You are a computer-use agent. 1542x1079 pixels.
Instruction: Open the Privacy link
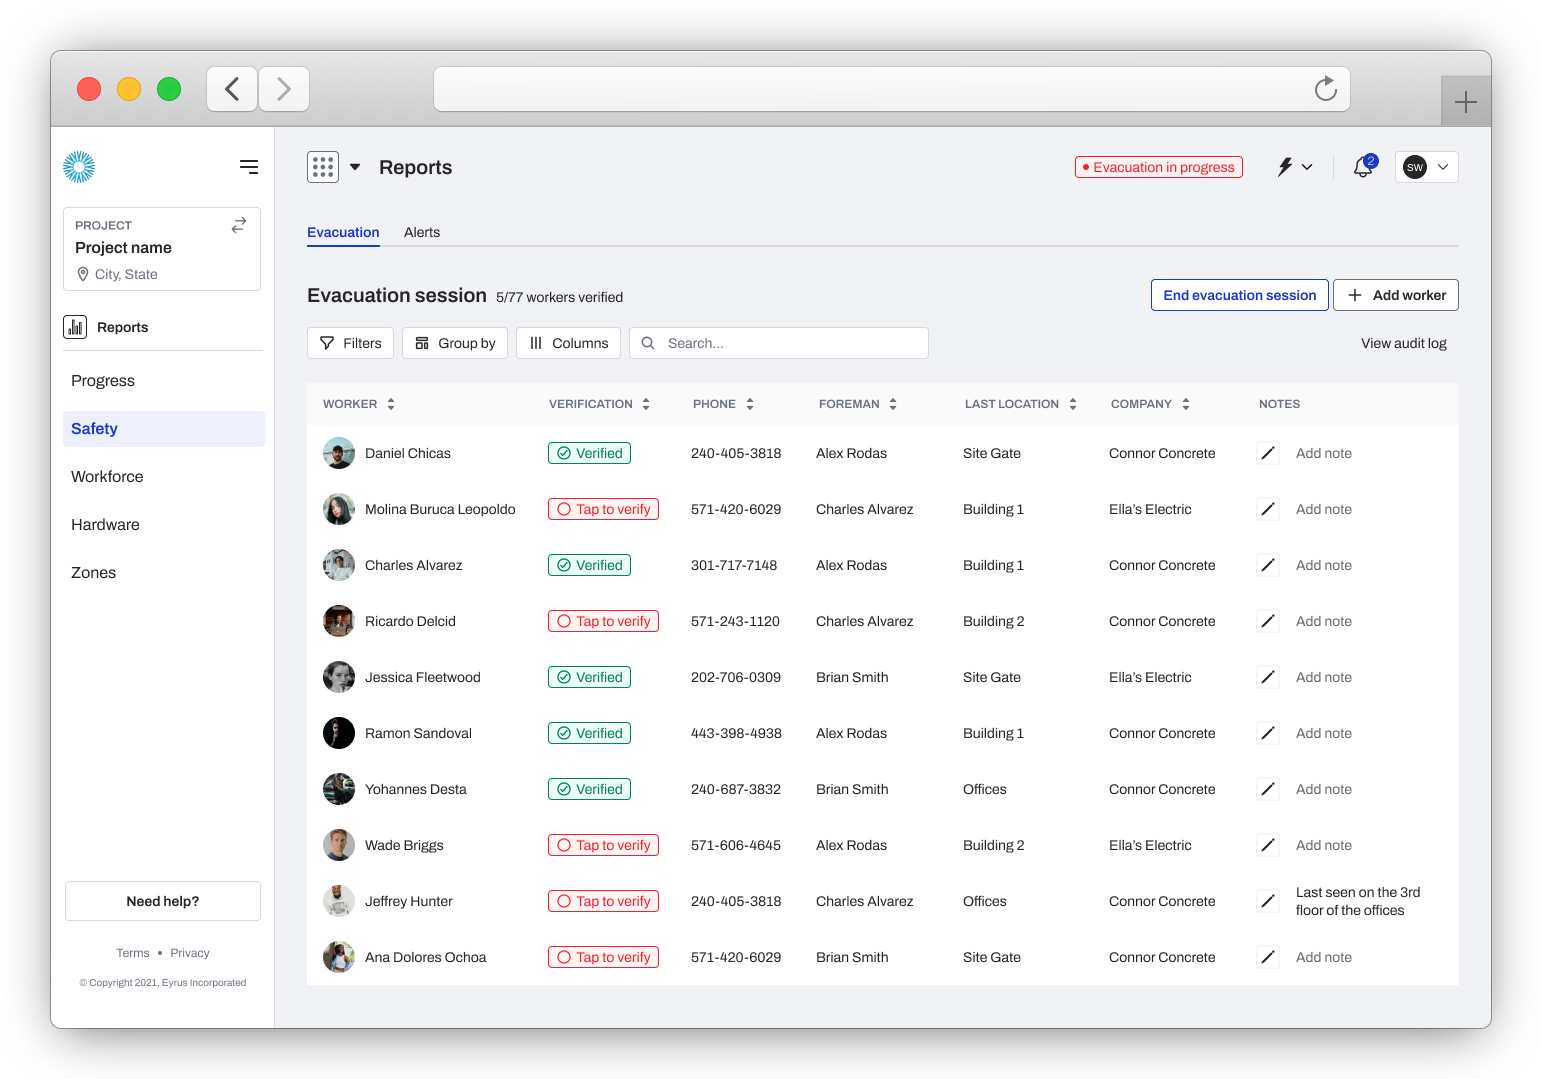point(190,953)
